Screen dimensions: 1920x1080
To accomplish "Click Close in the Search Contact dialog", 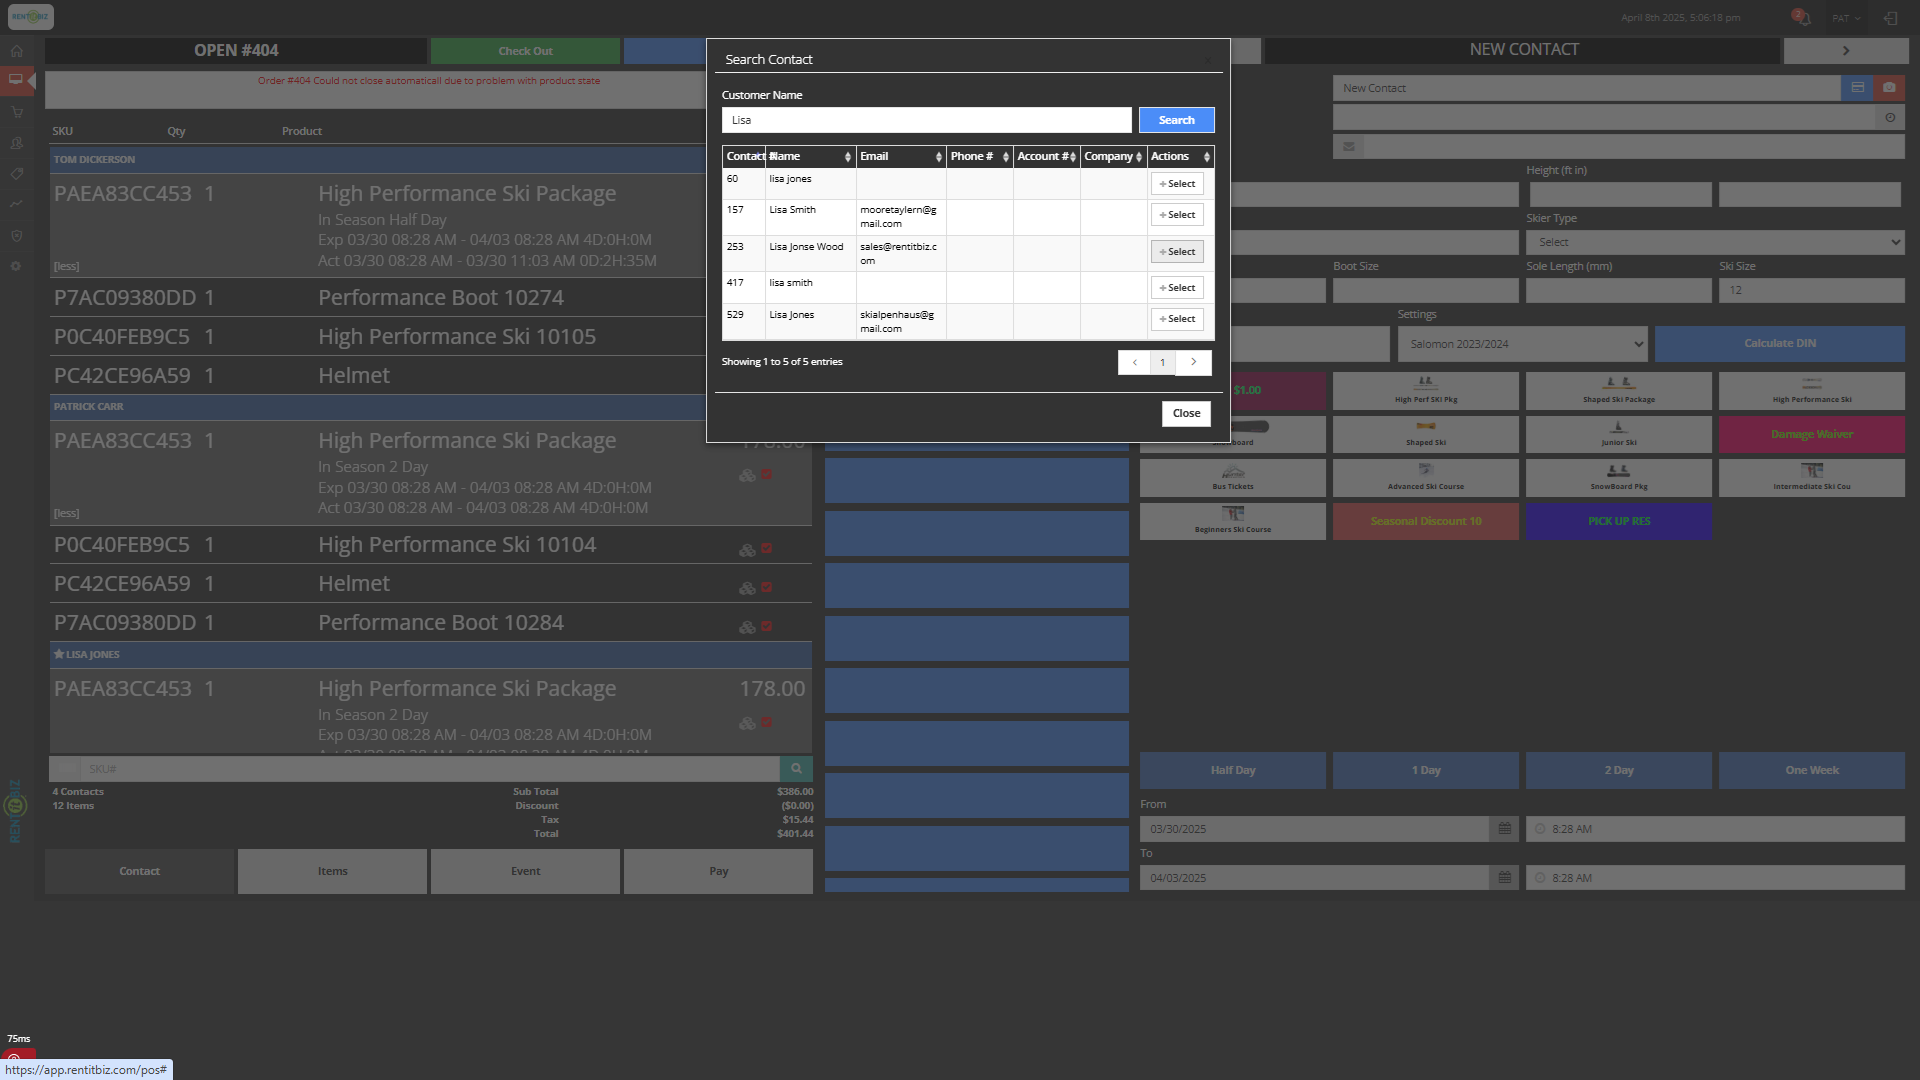I will tap(1186, 413).
